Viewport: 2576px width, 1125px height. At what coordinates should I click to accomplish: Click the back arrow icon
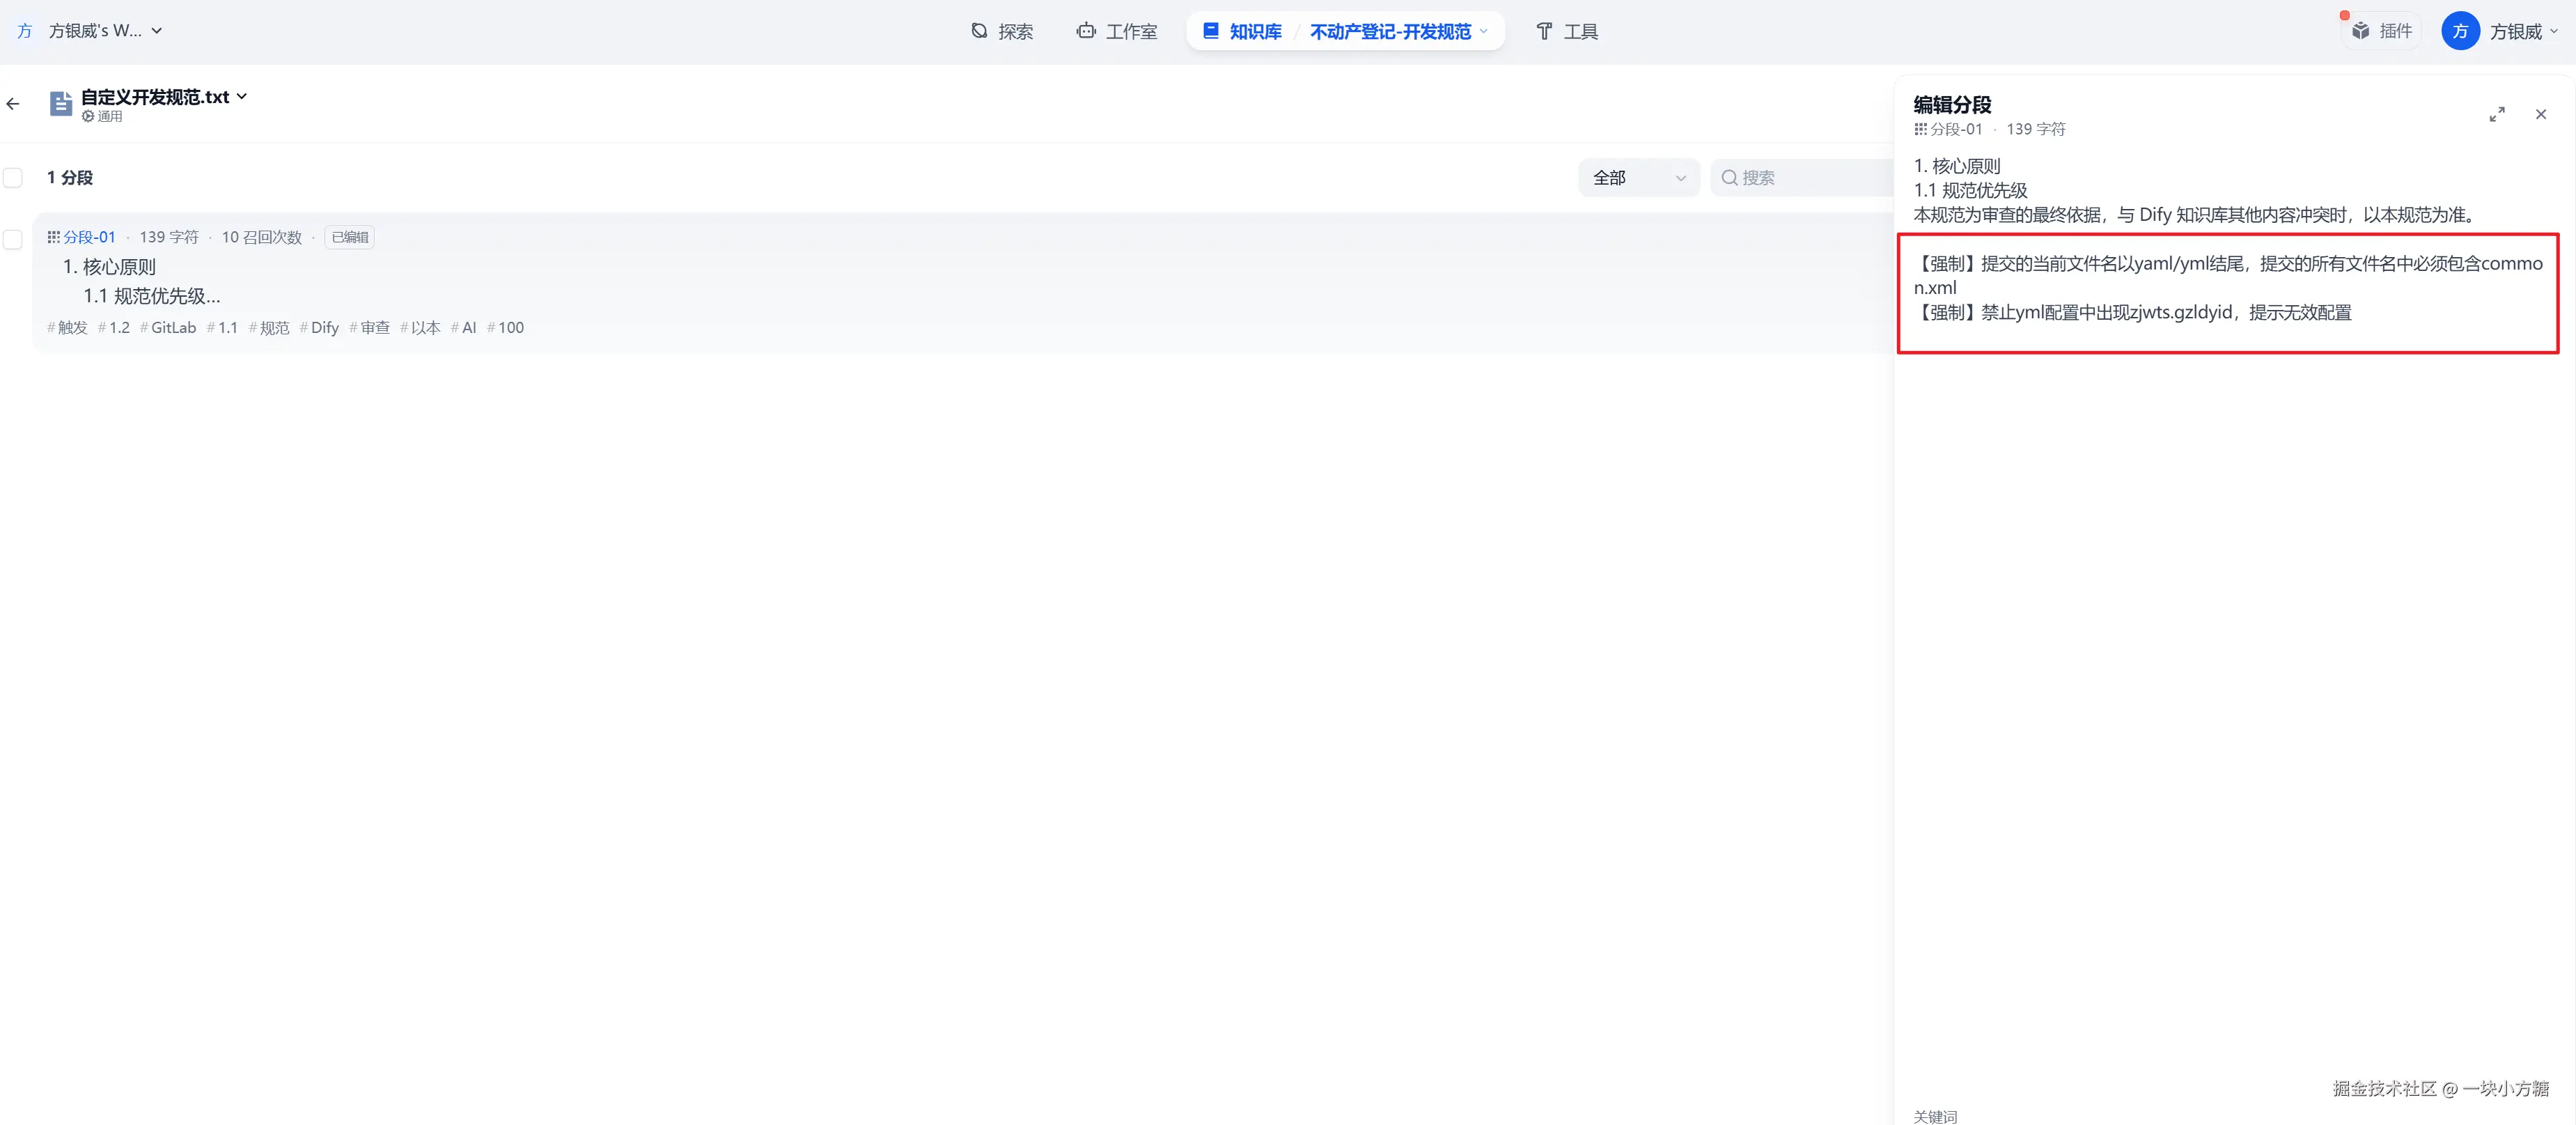point(13,104)
